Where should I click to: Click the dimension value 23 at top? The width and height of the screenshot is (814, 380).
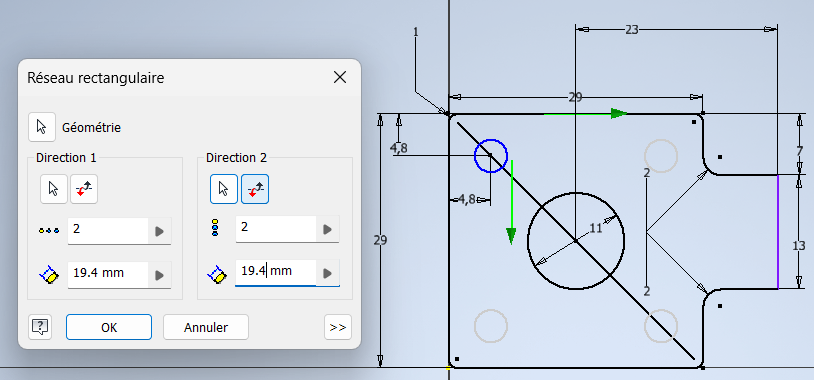[631, 30]
